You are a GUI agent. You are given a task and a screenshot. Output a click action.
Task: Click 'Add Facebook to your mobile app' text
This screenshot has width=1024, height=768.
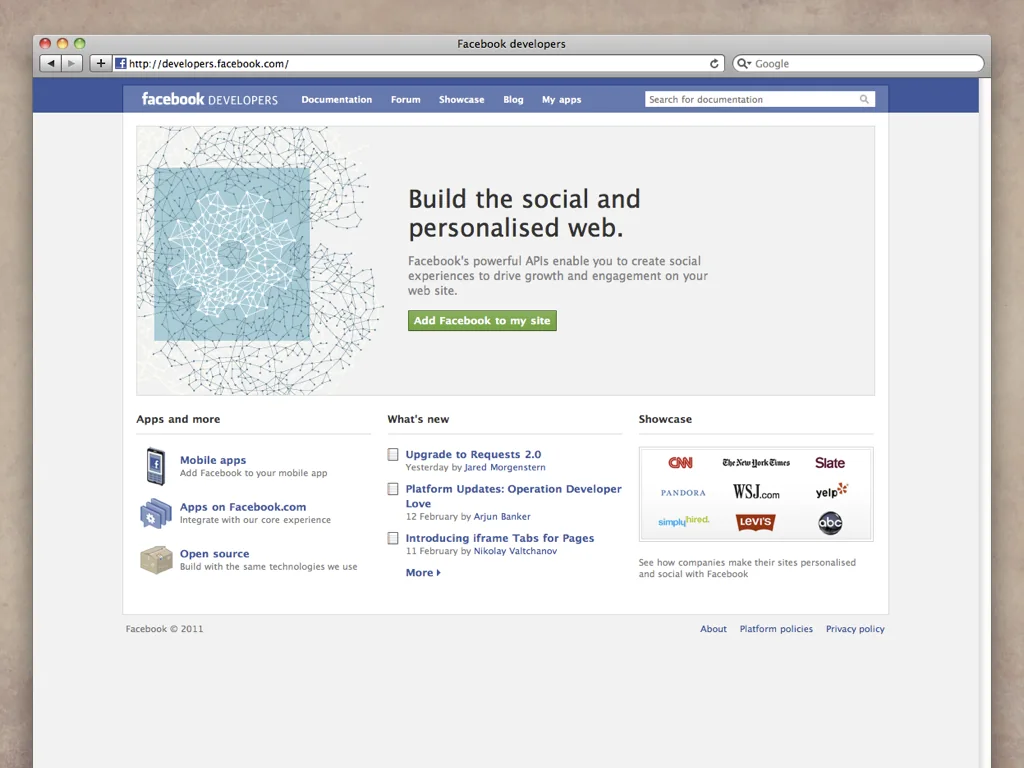253,473
